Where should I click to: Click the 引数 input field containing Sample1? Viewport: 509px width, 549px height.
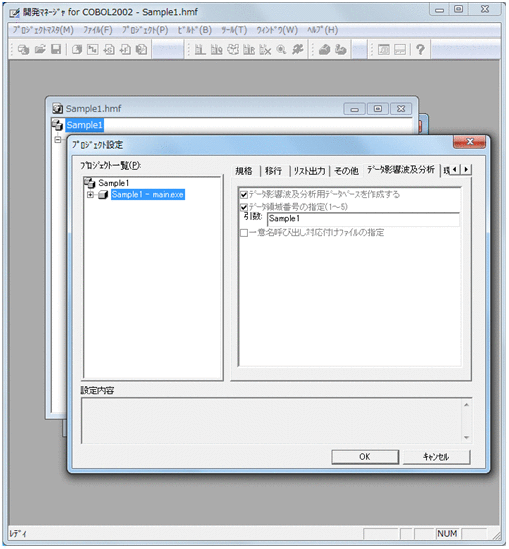(363, 219)
